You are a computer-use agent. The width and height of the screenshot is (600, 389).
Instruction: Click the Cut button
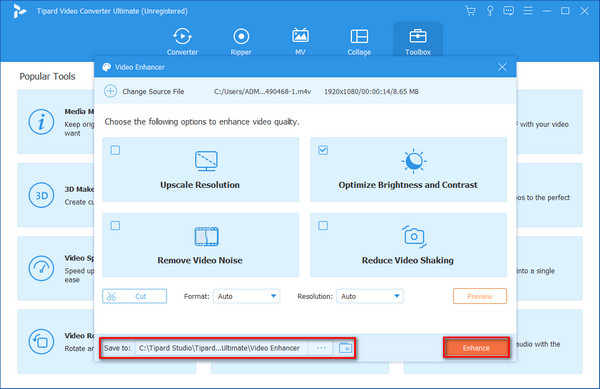(135, 296)
